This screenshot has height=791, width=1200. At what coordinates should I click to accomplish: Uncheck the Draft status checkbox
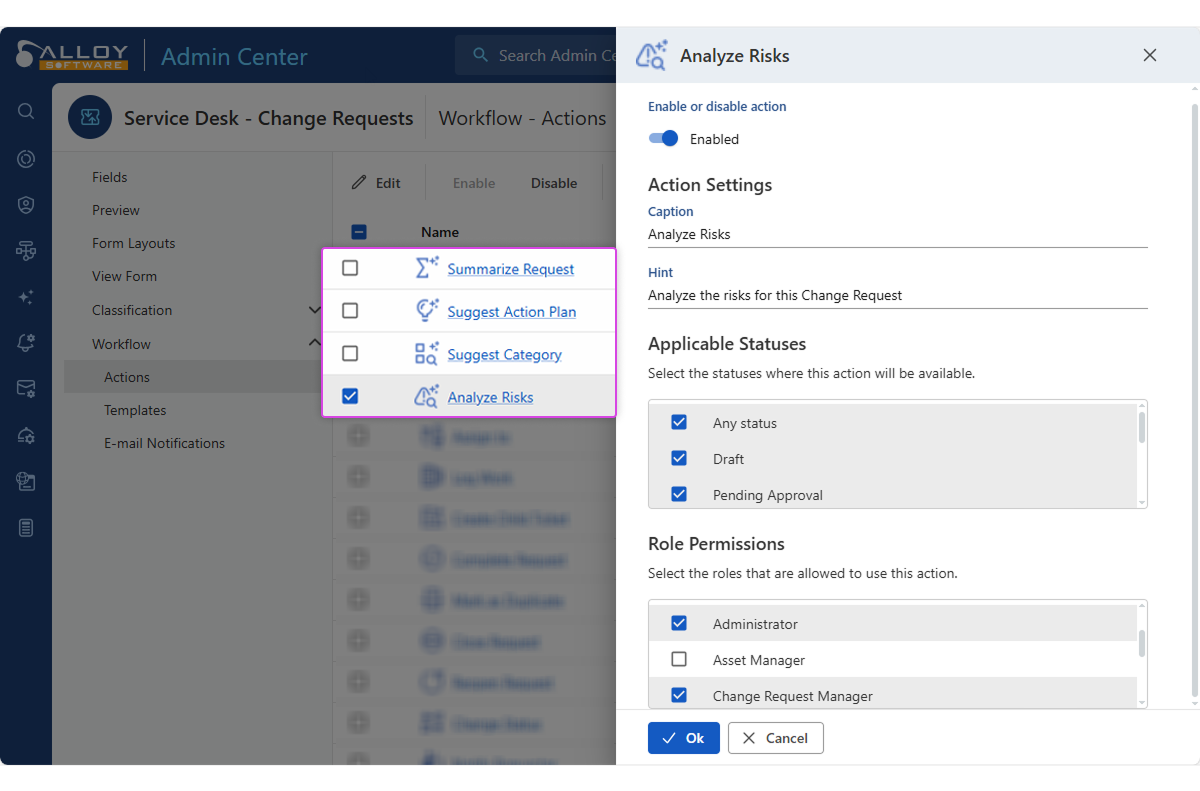tap(679, 459)
